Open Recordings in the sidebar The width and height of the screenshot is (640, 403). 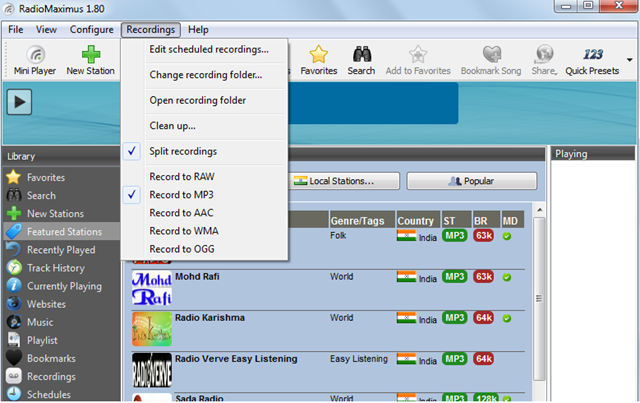click(x=62, y=376)
